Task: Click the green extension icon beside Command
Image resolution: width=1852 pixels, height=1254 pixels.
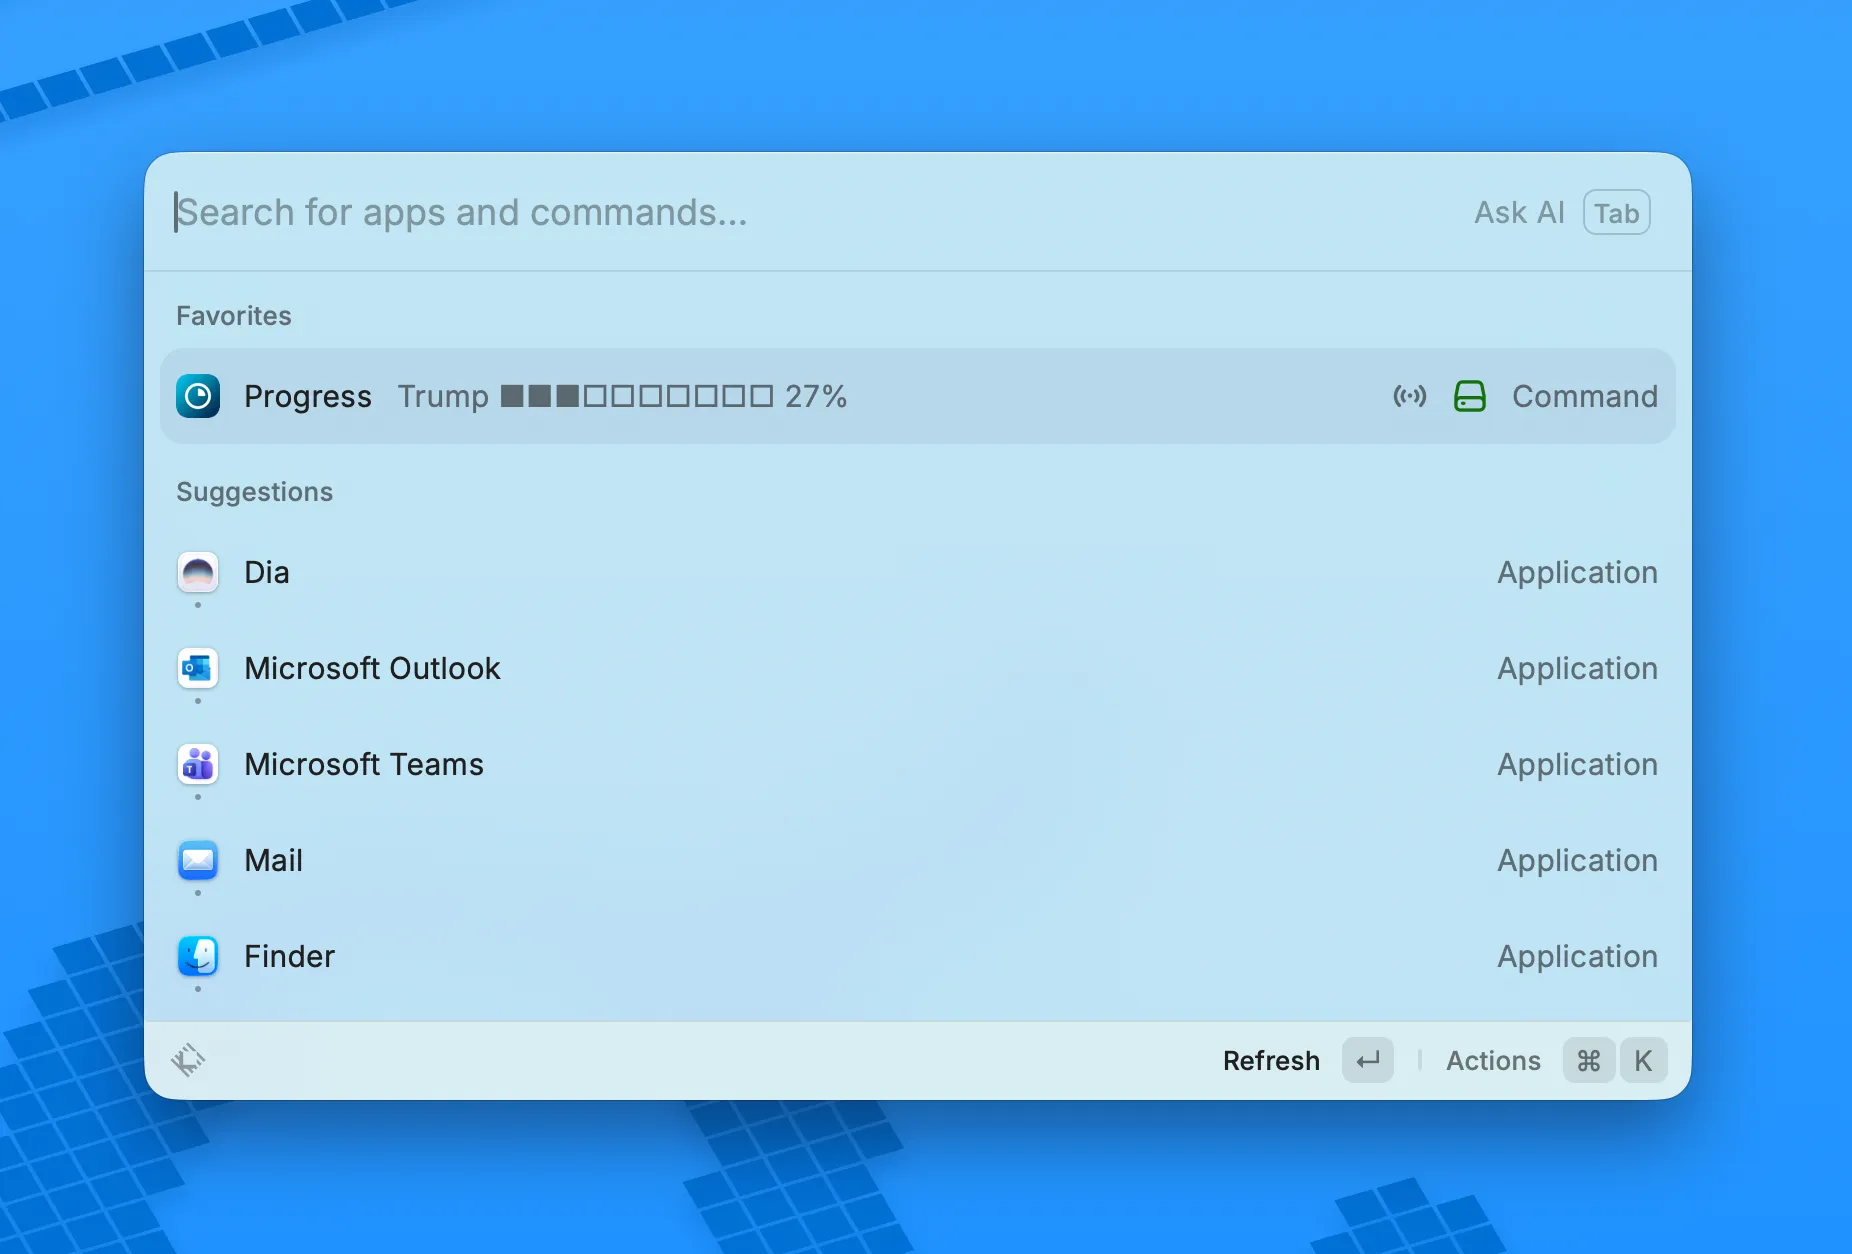Action: pos(1469,396)
